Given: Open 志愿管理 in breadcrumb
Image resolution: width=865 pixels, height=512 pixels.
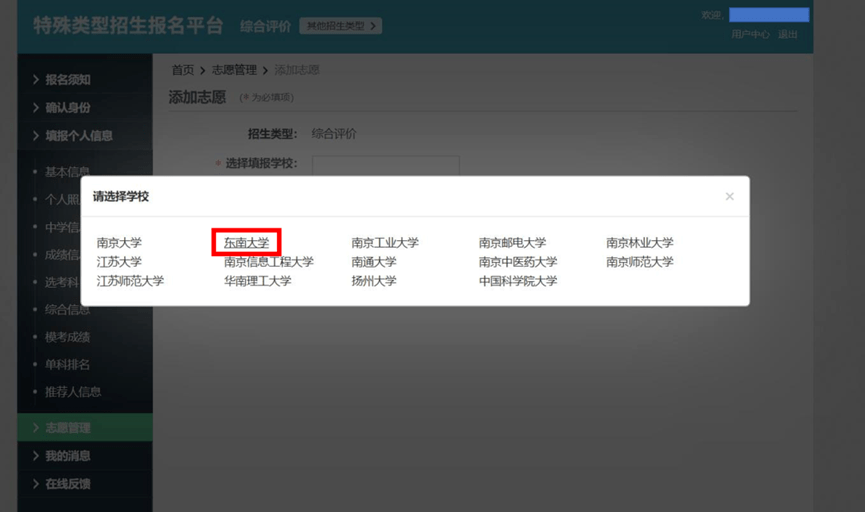Looking at the screenshot, I should (234, 70).
